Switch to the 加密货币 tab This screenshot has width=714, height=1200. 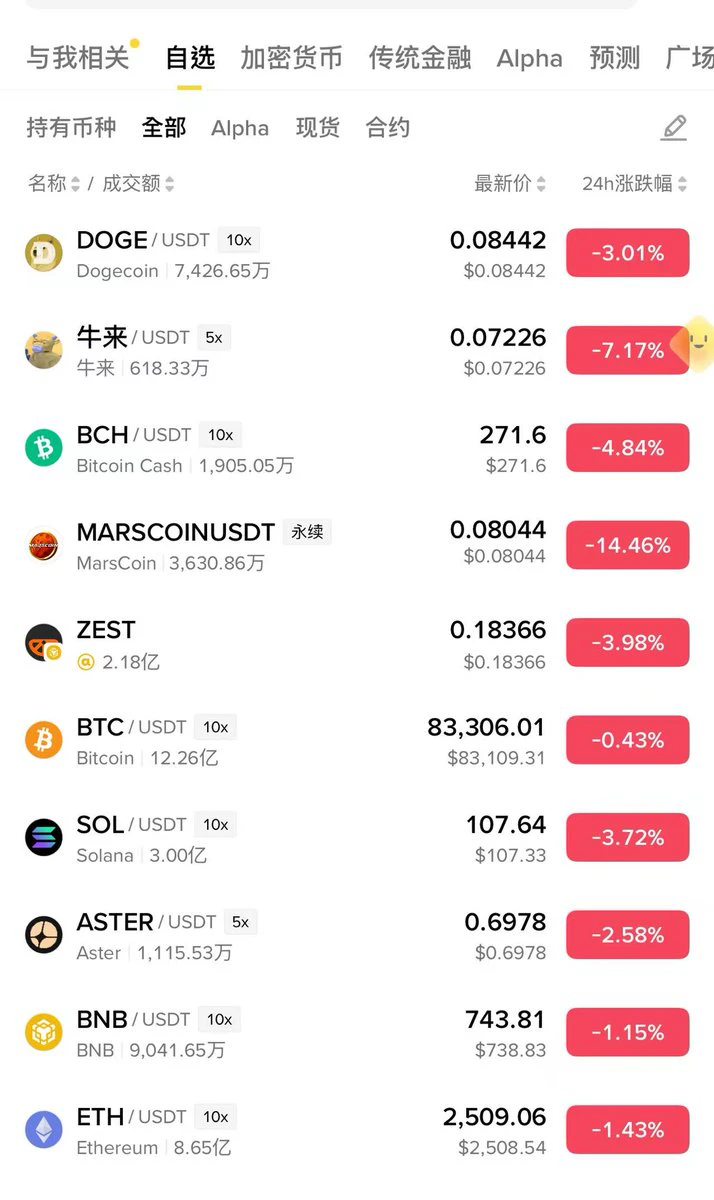pos(292,58)
